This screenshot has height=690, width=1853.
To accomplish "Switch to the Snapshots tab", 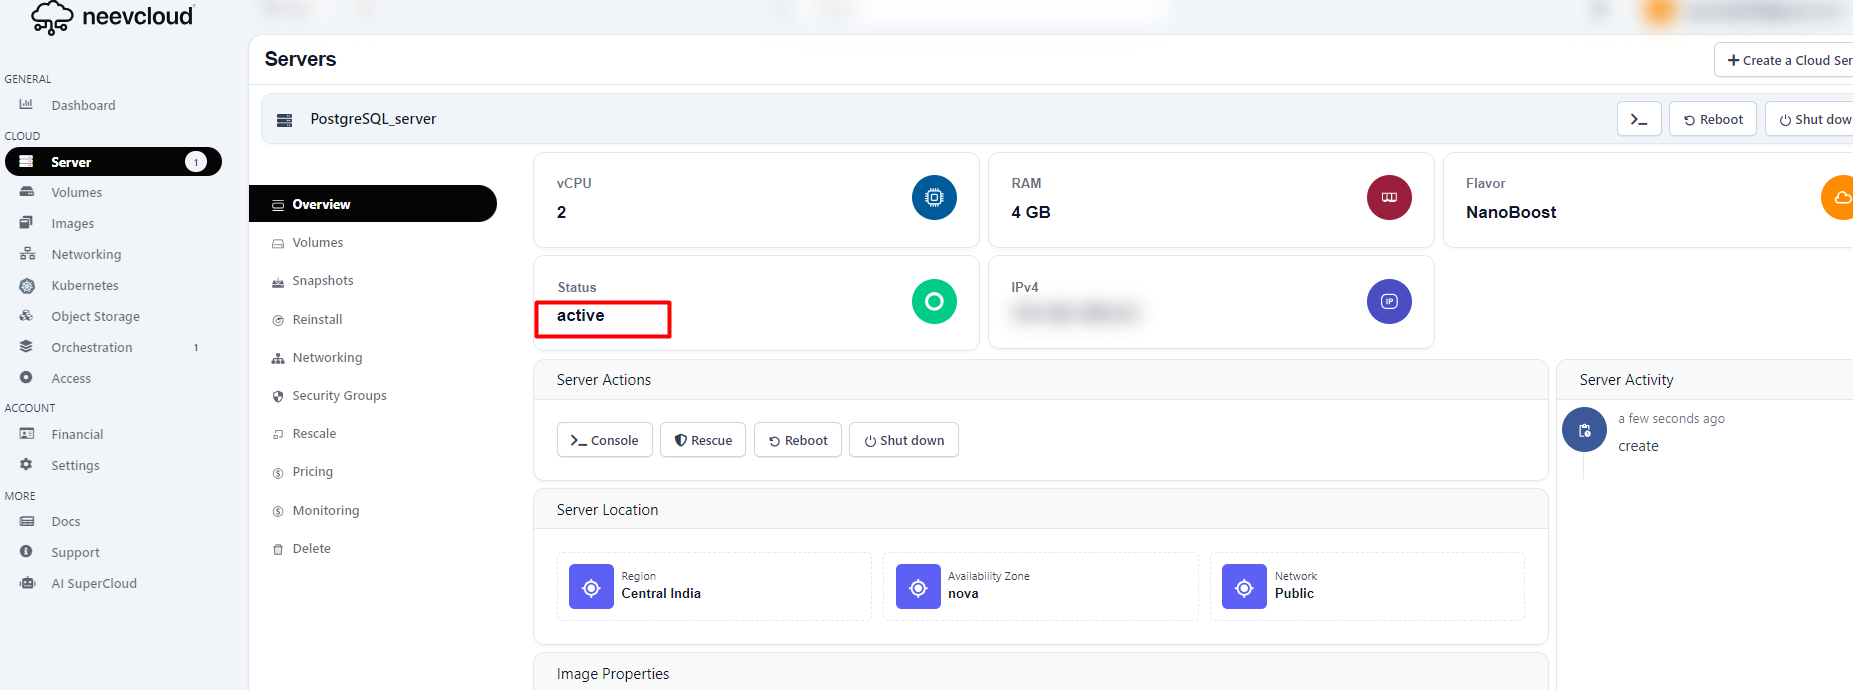I will coord(322,281).
